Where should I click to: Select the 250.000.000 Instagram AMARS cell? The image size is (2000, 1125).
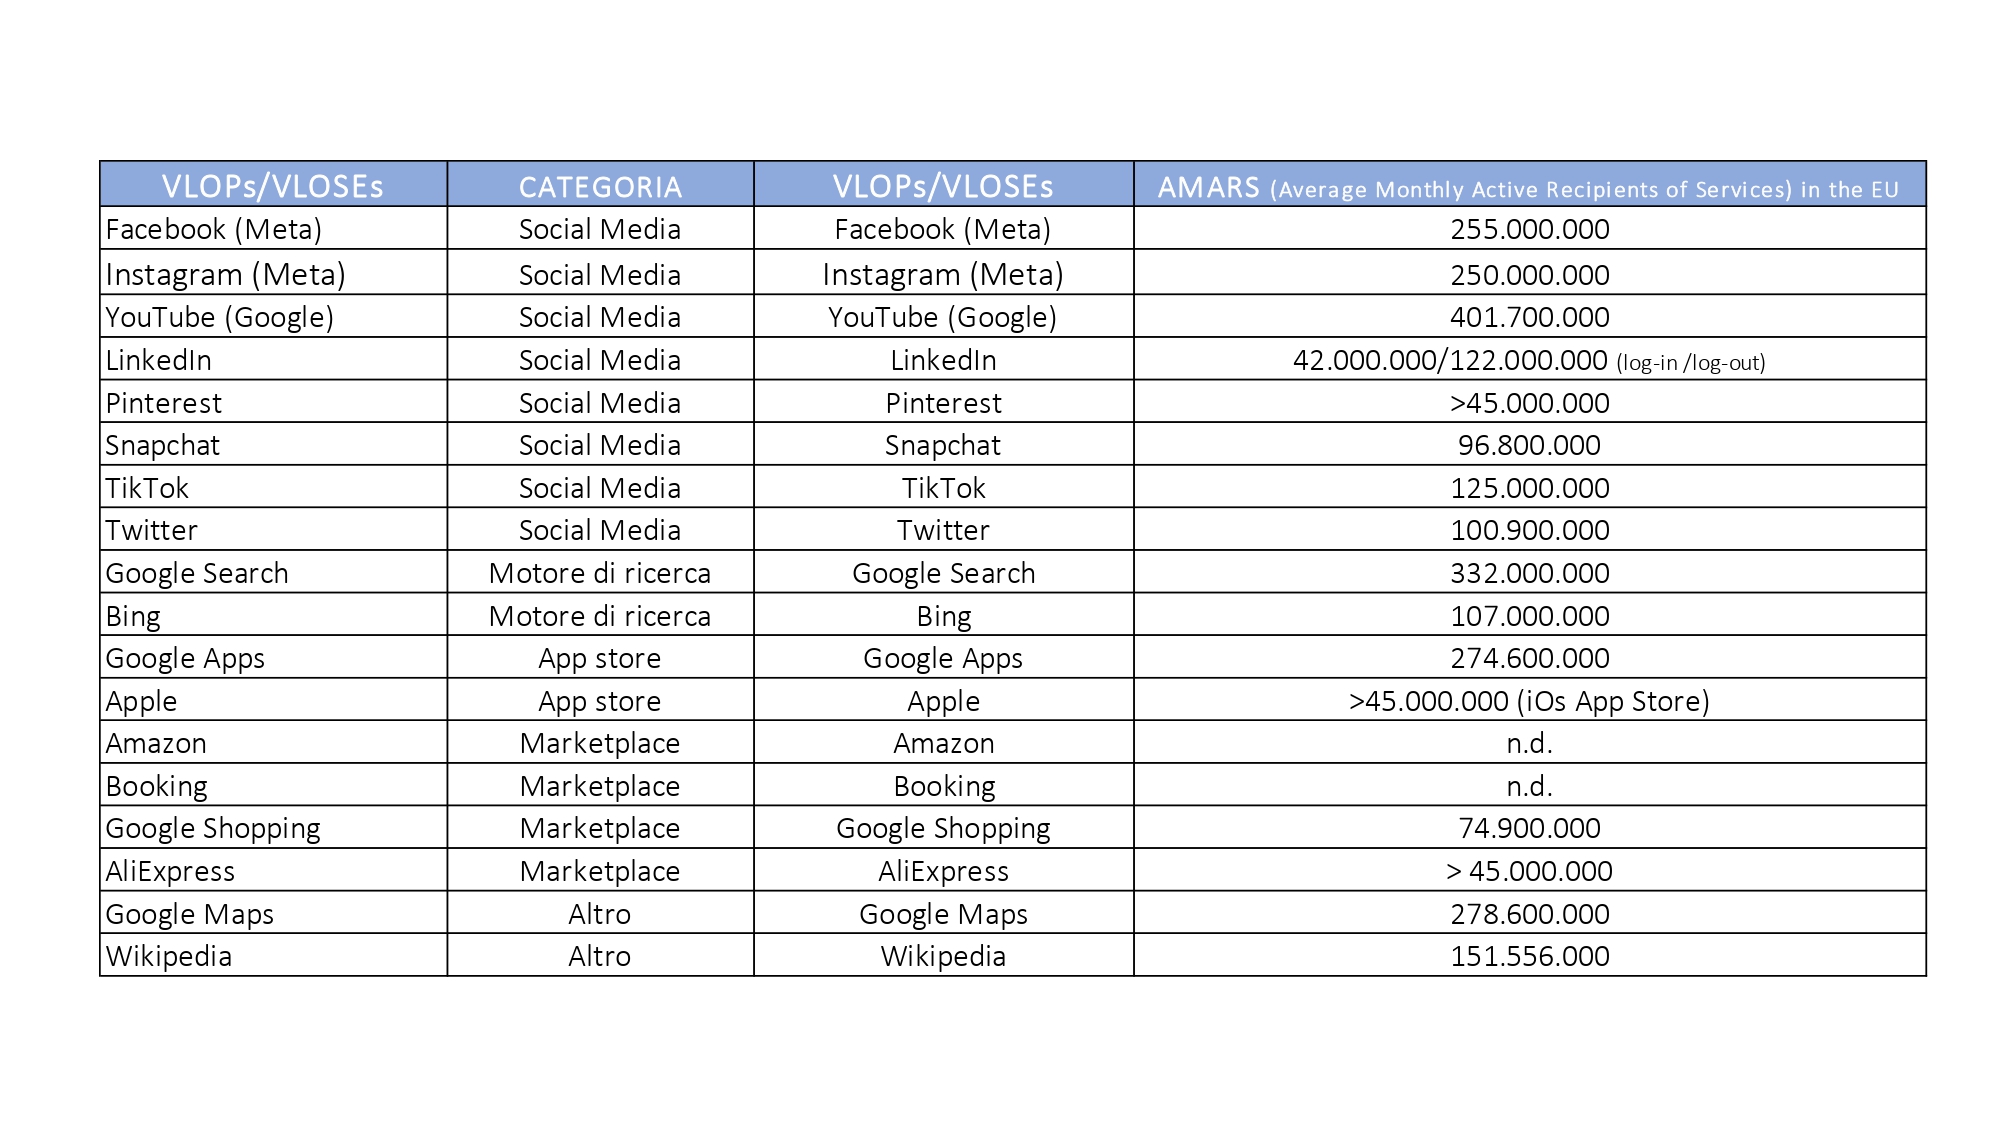pos(1529,275)
